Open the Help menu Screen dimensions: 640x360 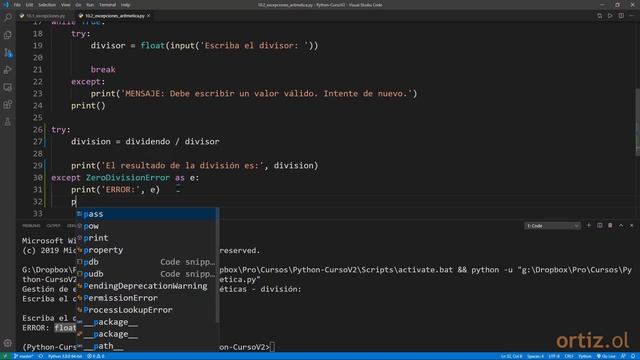(125, 5)
